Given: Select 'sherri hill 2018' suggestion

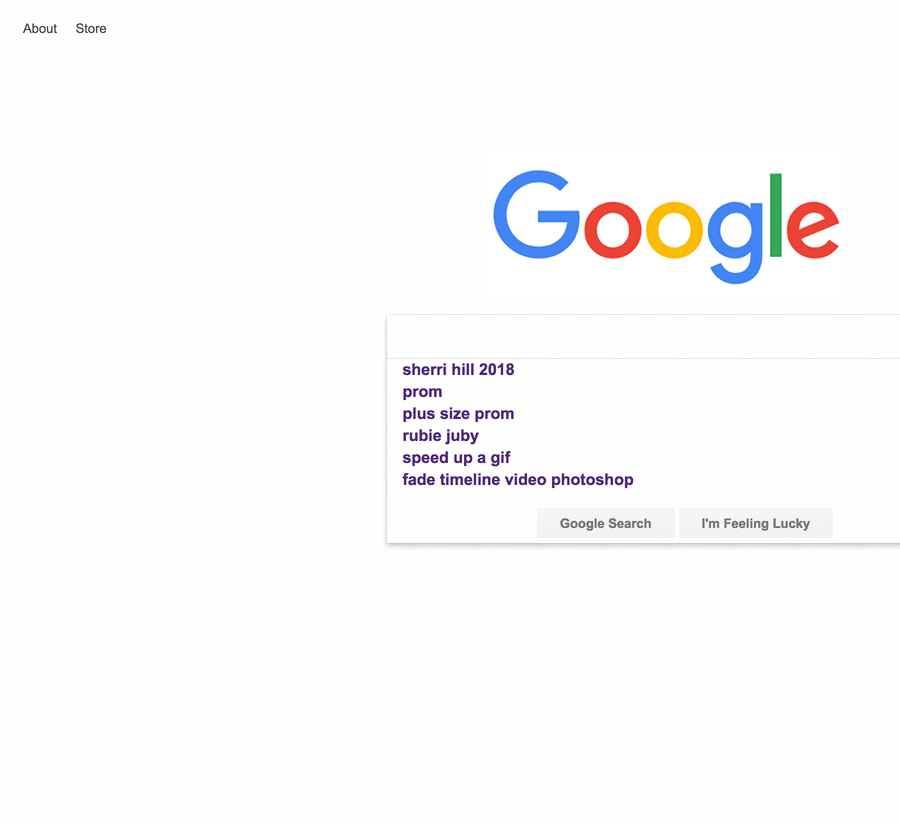Looking at the screenshot, I should tap(458, 370).
